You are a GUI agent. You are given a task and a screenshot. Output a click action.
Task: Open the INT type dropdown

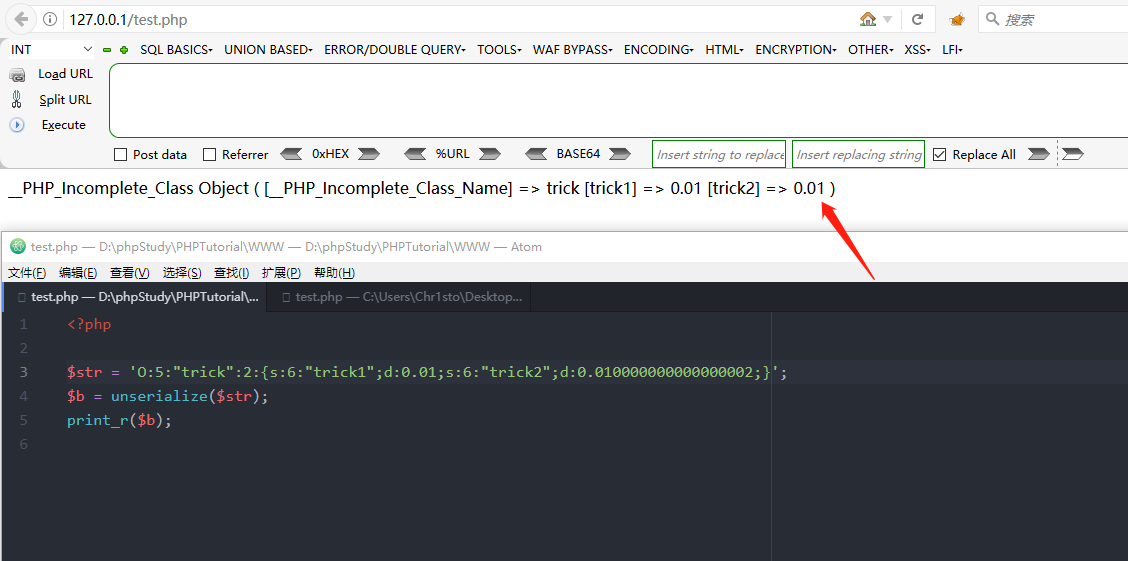[x=51, y=49]
